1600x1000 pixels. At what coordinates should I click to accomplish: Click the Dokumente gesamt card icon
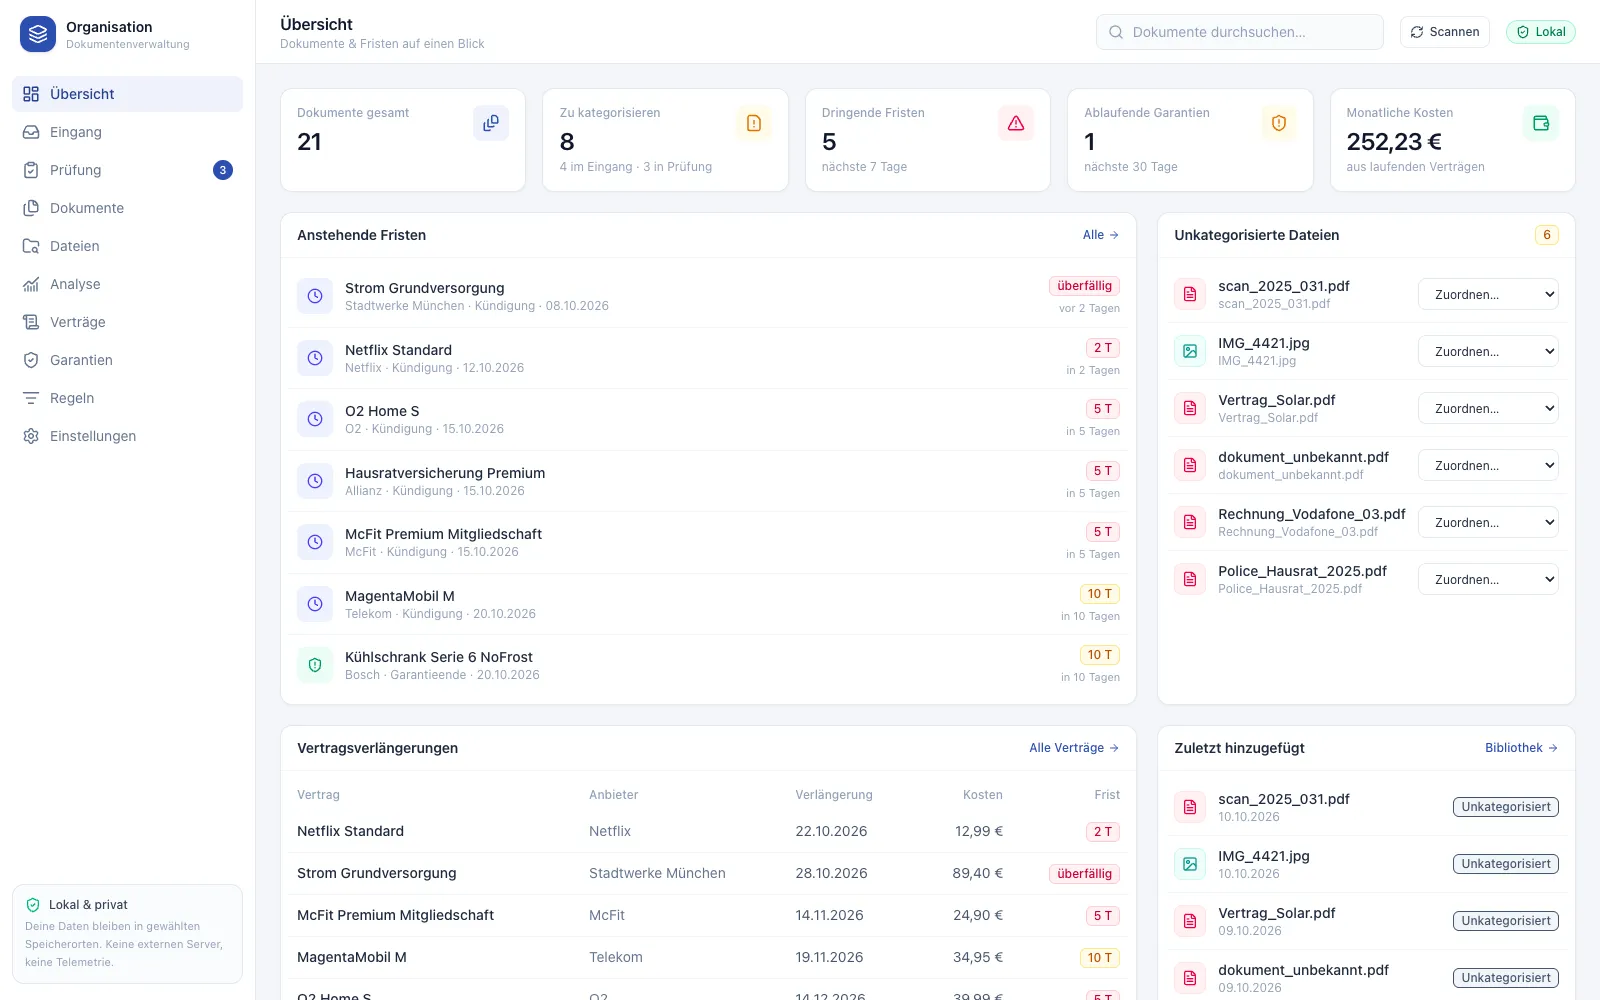point(491,123)
